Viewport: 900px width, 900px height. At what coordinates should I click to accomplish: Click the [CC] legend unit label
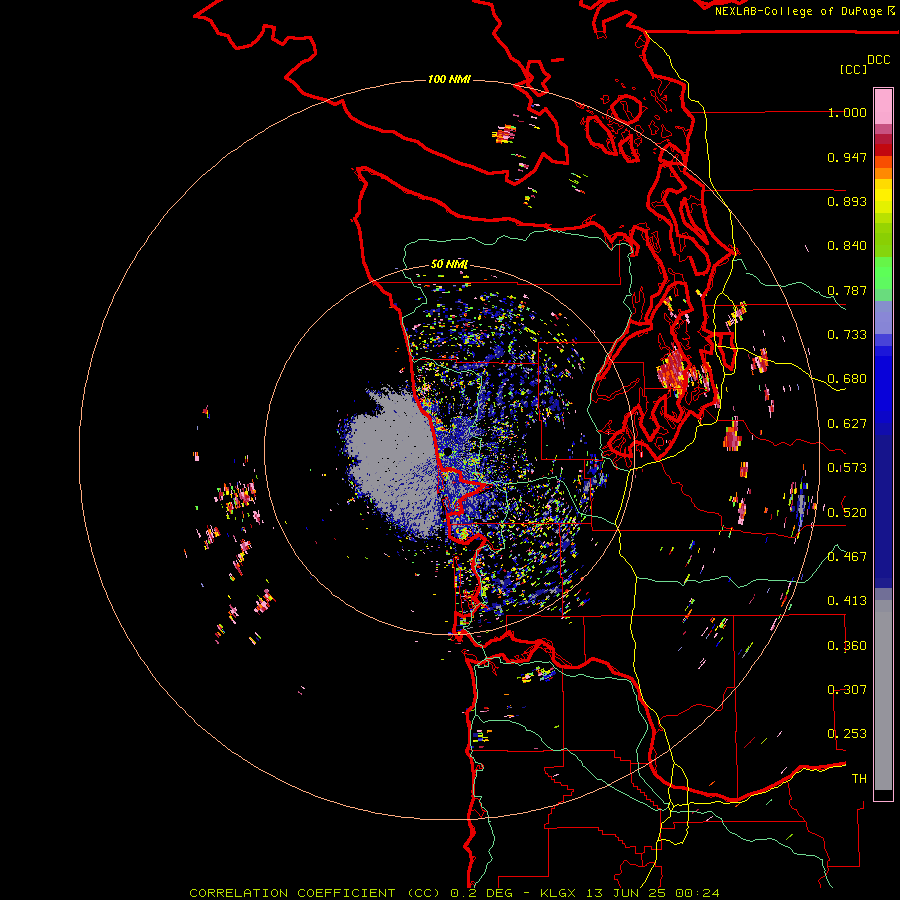tap(853, 69)
